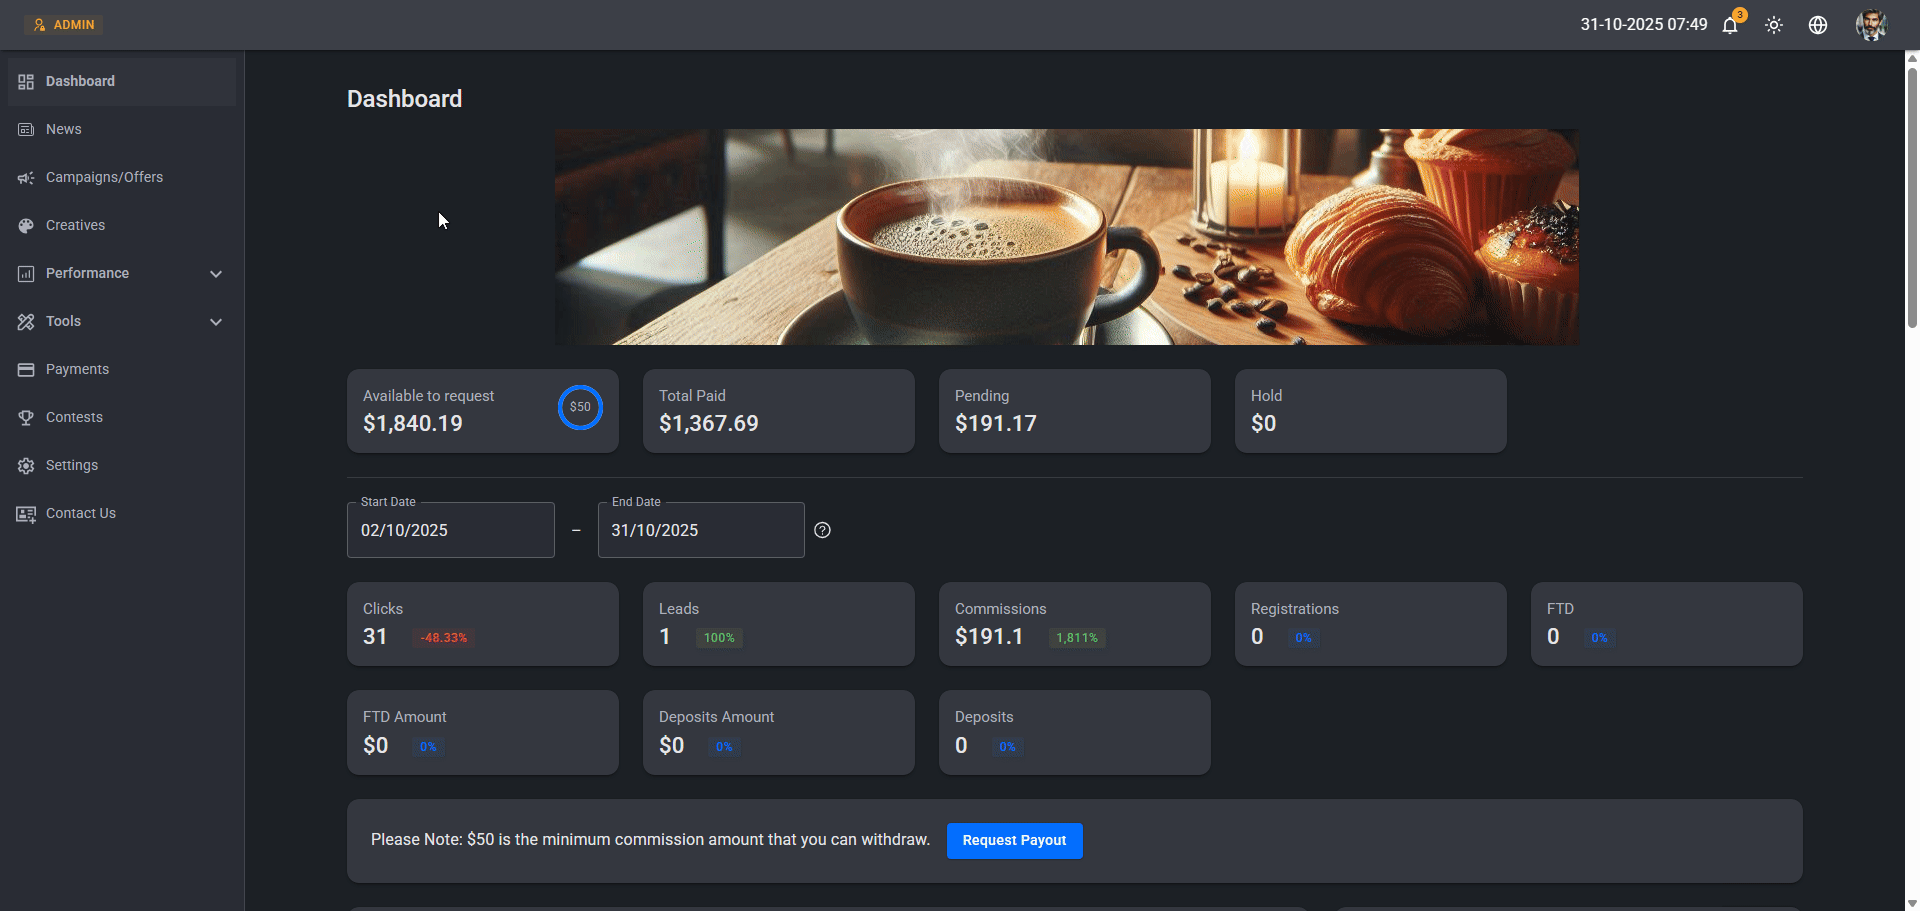Click the ADMIN badge in header
Viewport: 1920px width, 911px height.
coord(64,25)
